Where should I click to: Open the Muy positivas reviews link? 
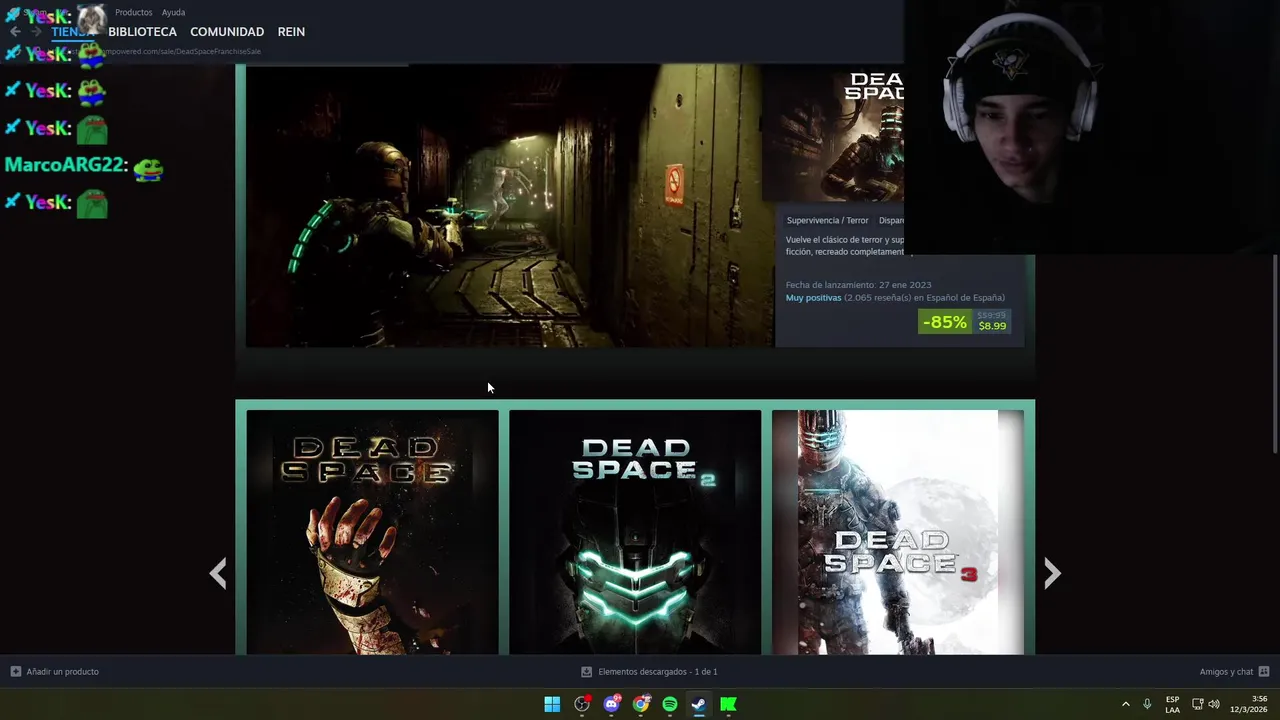(x=813, y=298)
